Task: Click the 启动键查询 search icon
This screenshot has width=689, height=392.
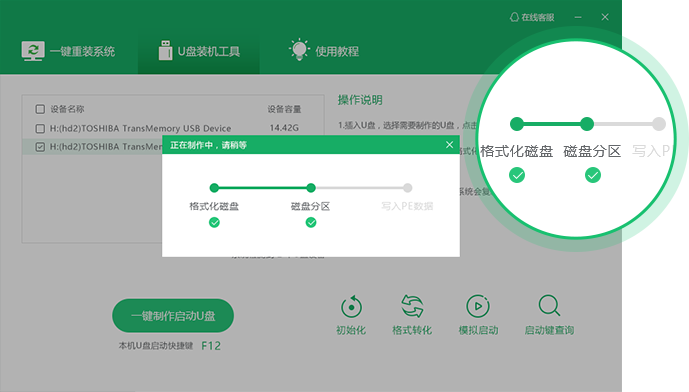Action: pyautogui.click(x=549, y=305)
